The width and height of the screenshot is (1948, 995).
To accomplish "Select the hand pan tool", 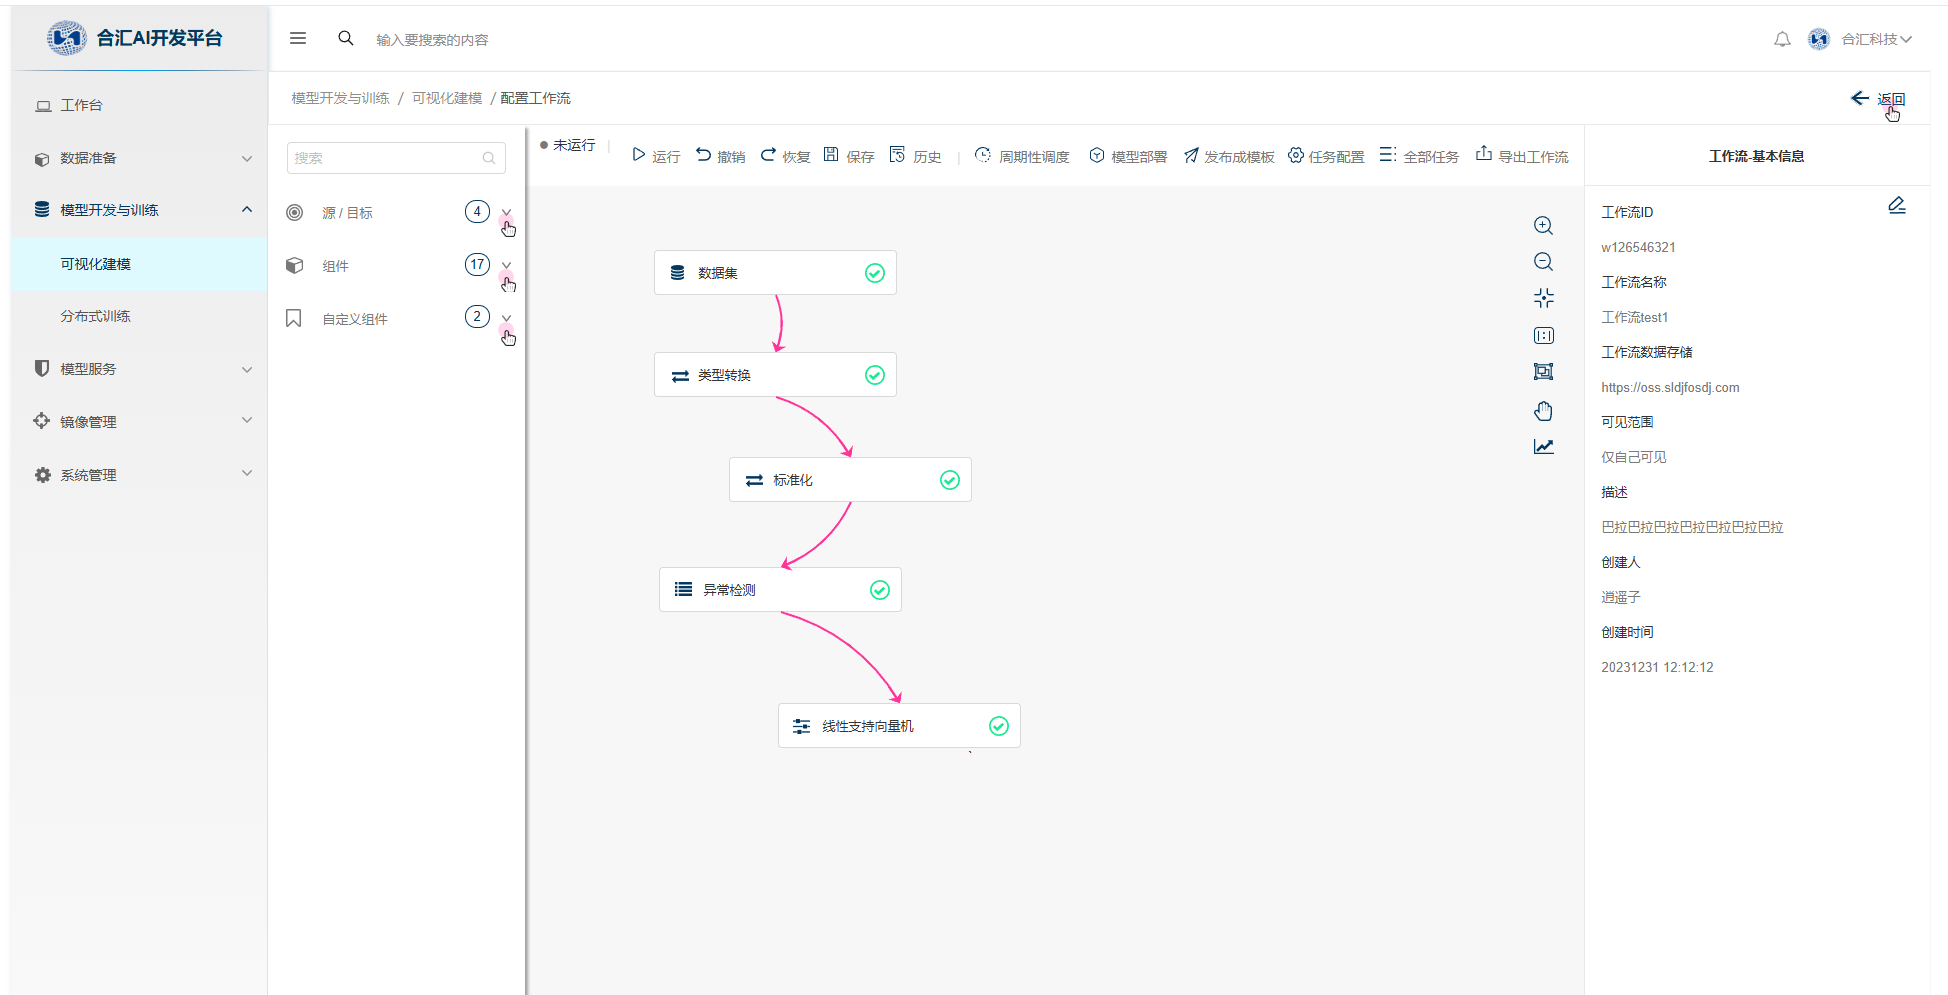I will pos(1543,411).
